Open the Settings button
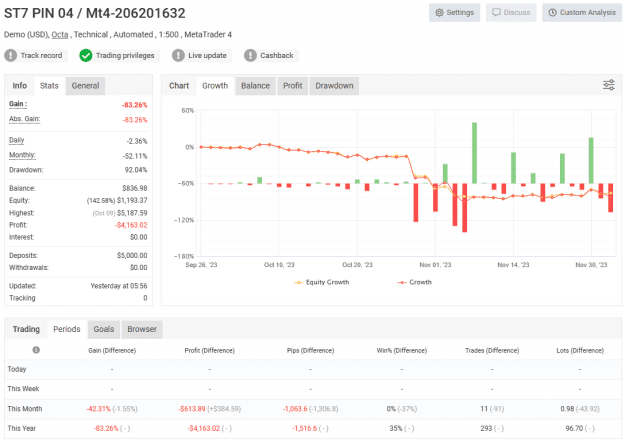This screenshot has height=440, width=625. [x=454, y=13]
